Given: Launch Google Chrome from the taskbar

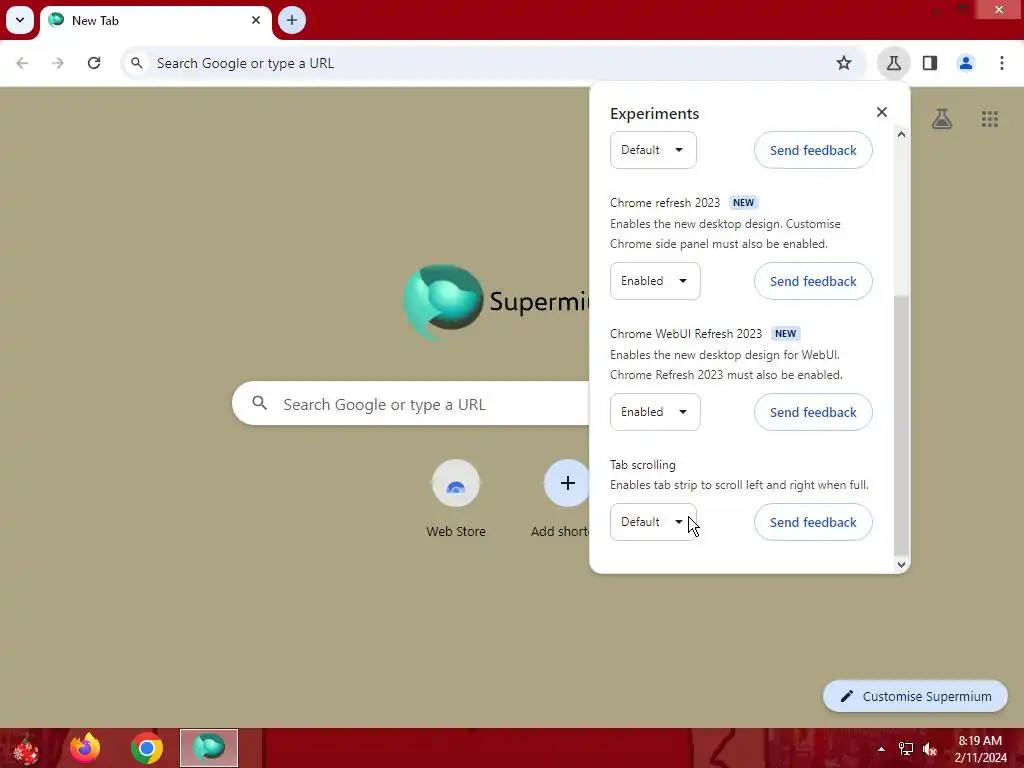Looking at the screenshot, I should point(147,748).
